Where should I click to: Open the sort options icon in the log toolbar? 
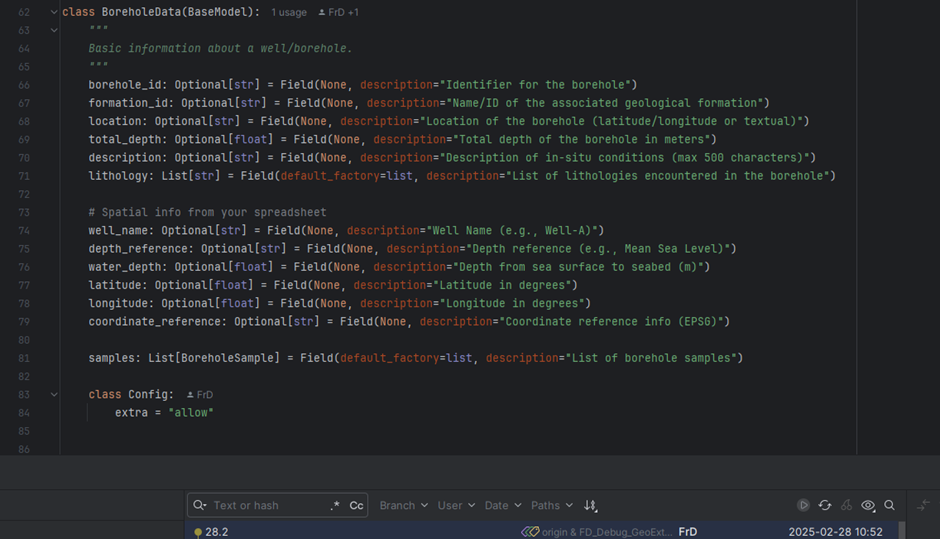tap(590, 505)
